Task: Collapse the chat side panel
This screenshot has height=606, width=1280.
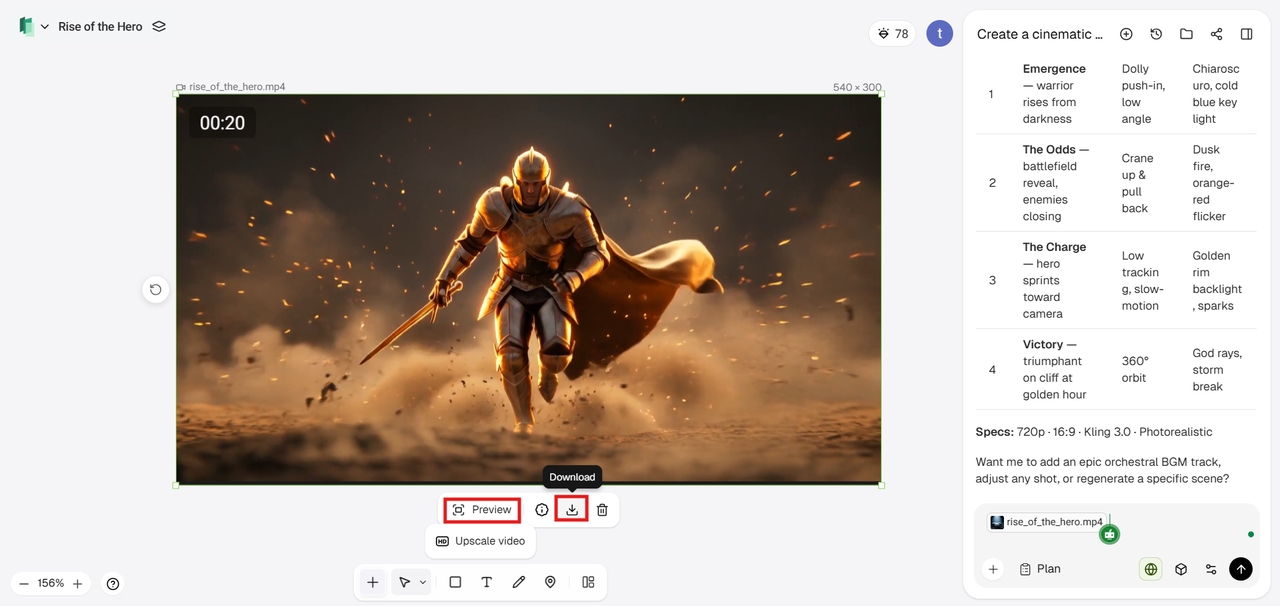Action: click(1246, 34)
